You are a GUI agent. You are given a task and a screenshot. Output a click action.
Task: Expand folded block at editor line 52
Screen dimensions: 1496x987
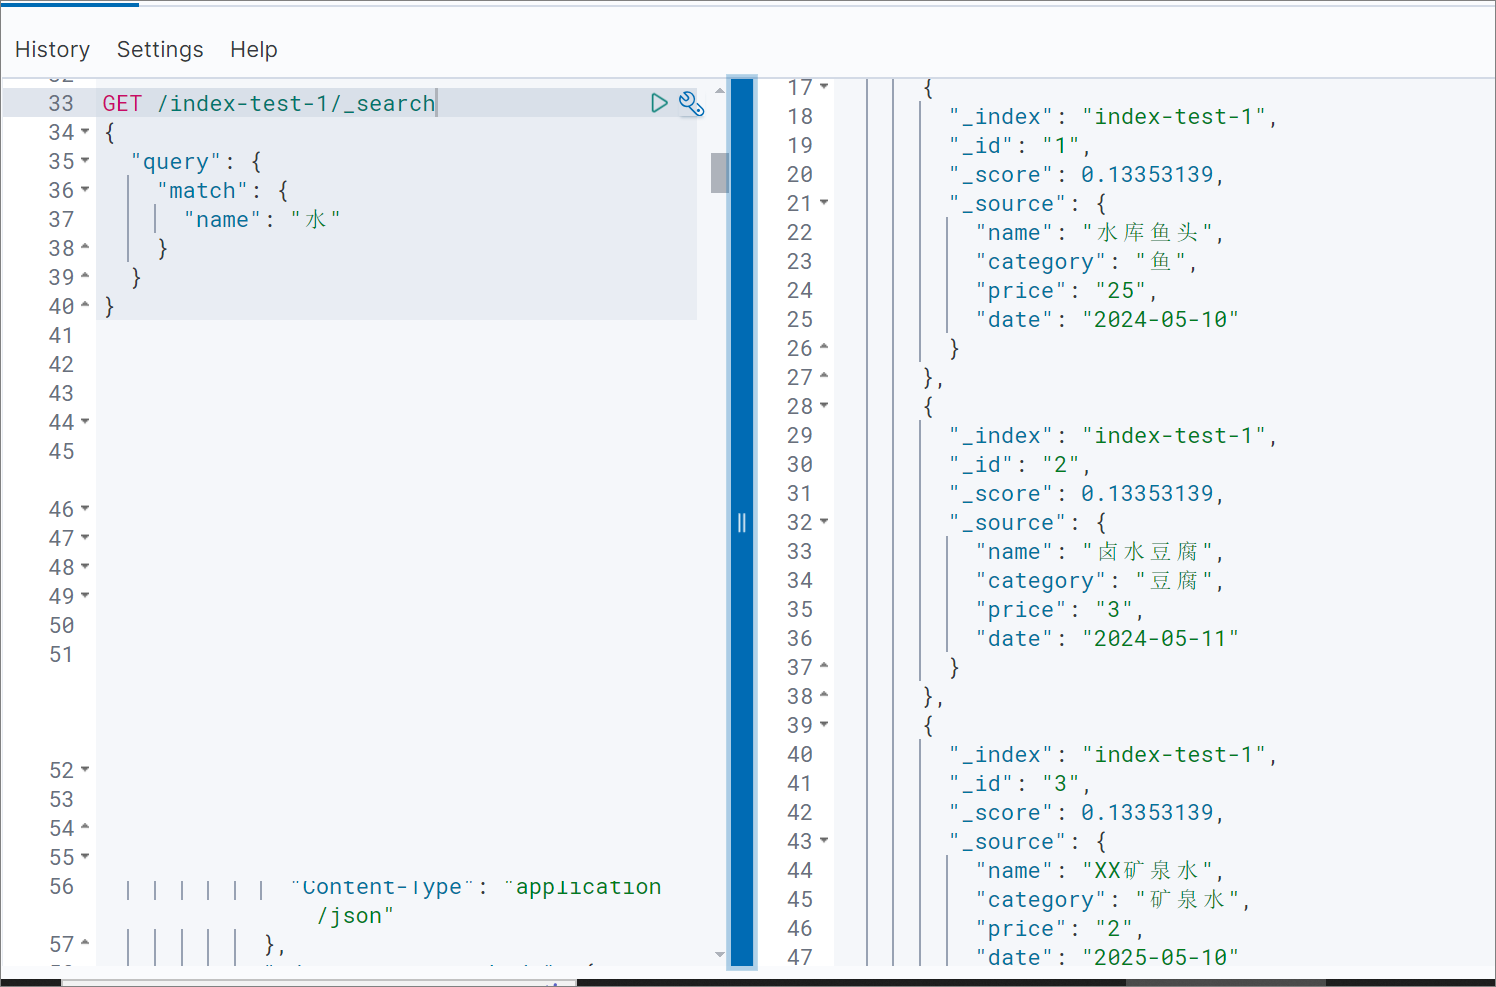[85, 770]
